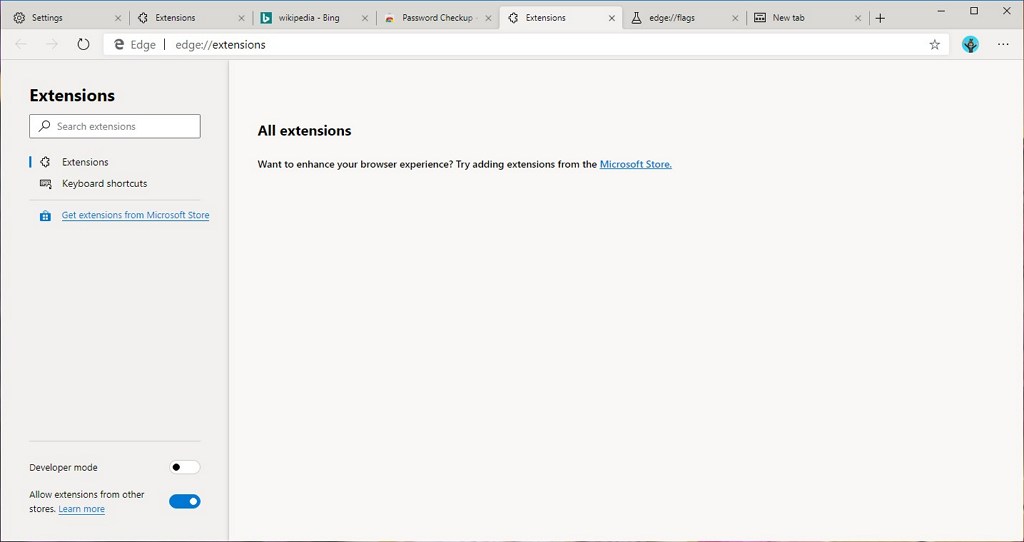Close the first Extensions tab
This screenshot has width=1024, height=542.
(241, 18)
